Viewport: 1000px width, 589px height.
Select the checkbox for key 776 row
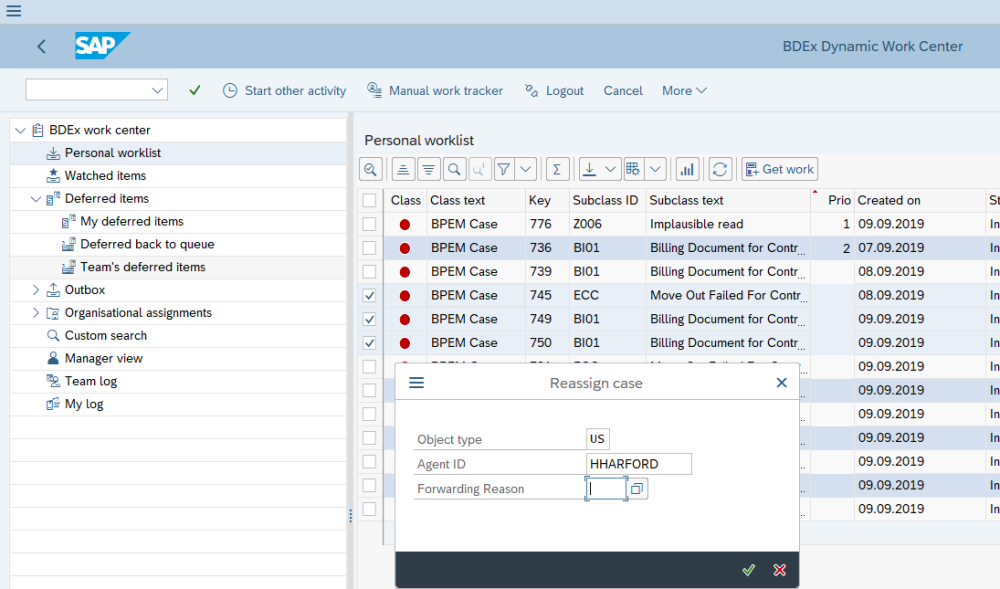[370, 224]
